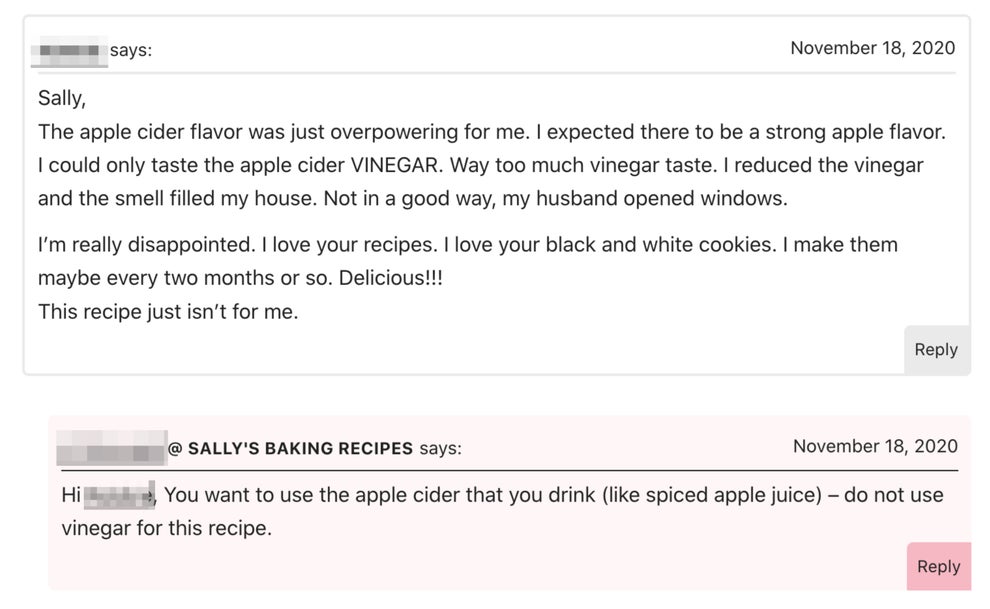Screen dimensions: 990x609
Task: Click the timestamp on Sally's reply comment
Action: [875, 446]
